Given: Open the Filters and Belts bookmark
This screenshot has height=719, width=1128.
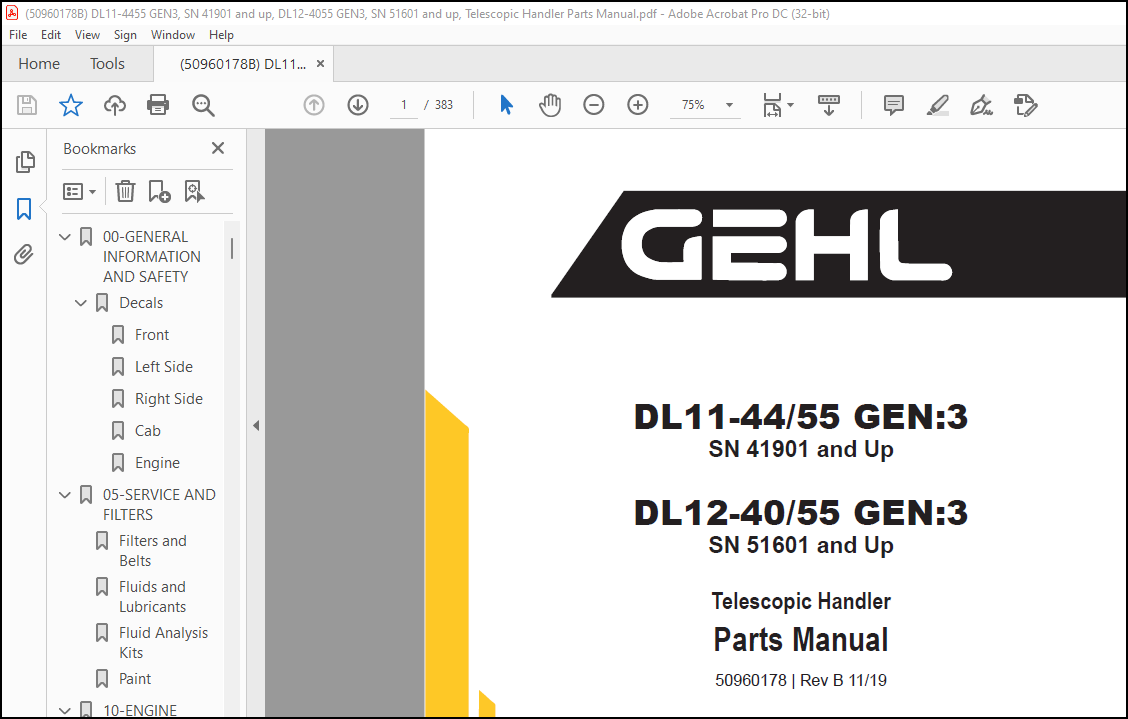Looking at the screenshot, I should pyautogui.click(x=153, y=551).
